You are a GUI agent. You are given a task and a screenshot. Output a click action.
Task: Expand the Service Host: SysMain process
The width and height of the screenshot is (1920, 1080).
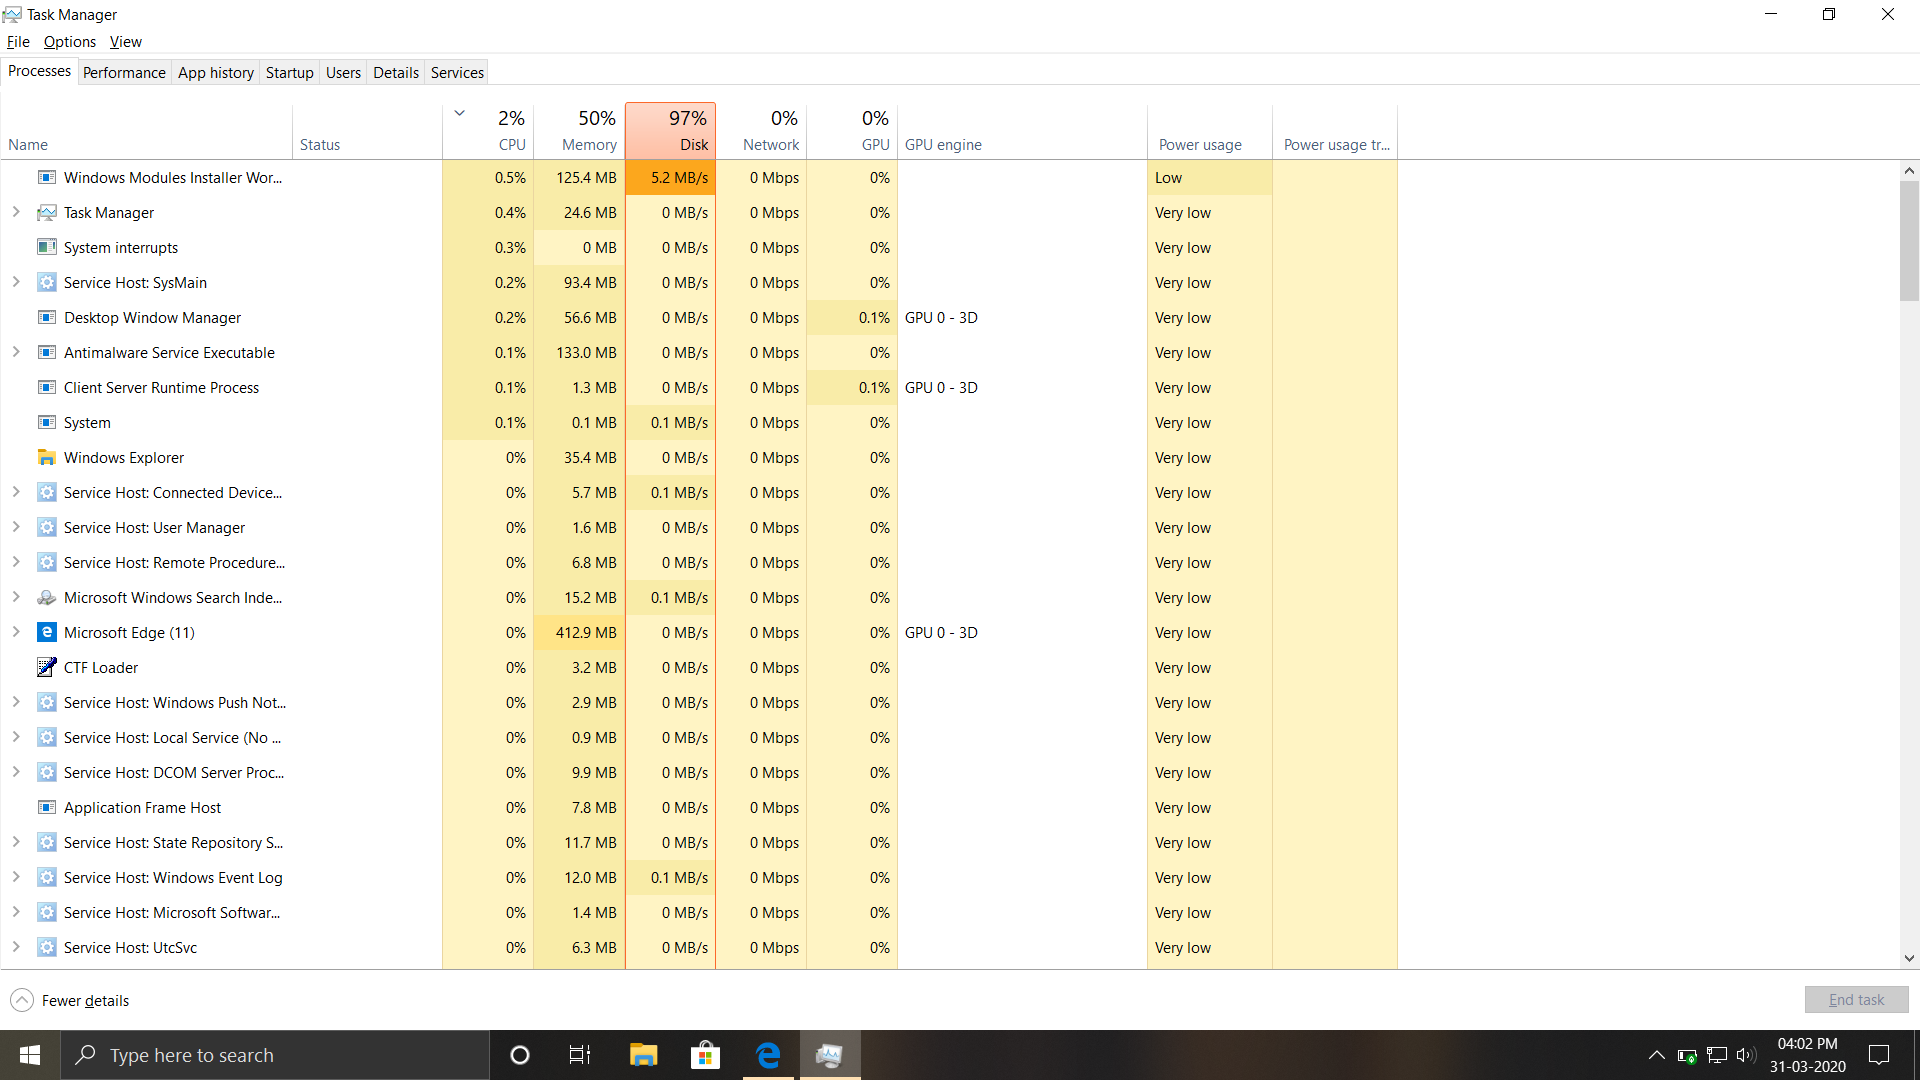[x=15, y=282]
